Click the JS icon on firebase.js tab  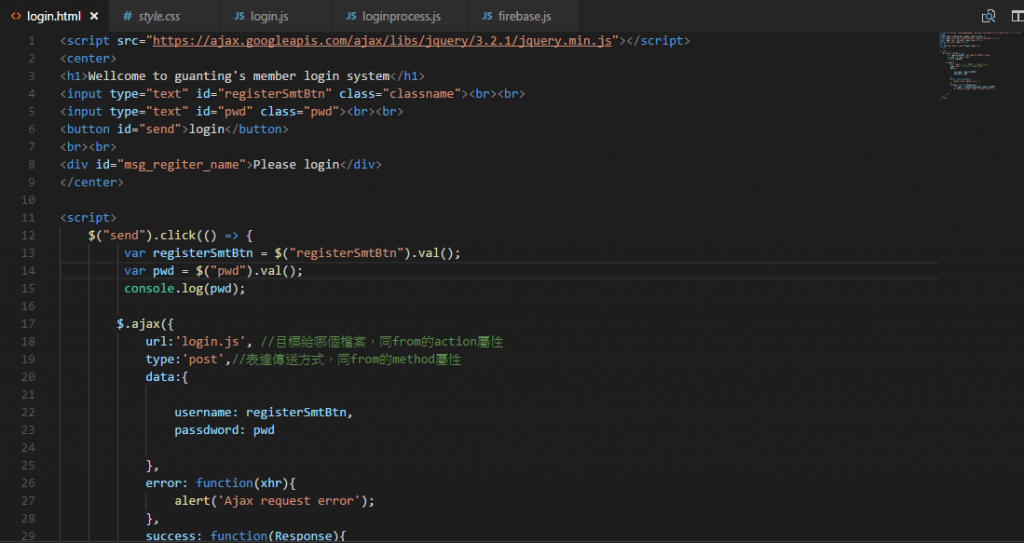pos(487,16)
